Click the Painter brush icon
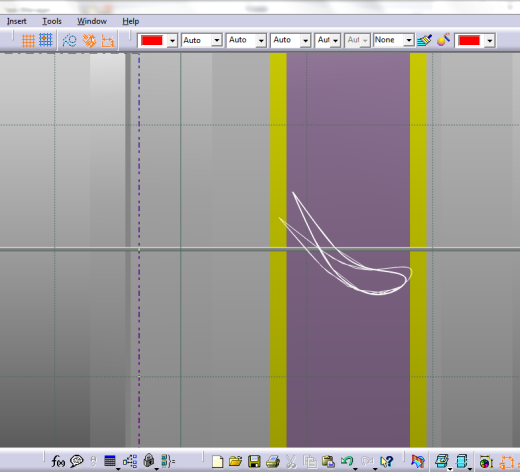 pyautogui.click(x=424, y=40)
